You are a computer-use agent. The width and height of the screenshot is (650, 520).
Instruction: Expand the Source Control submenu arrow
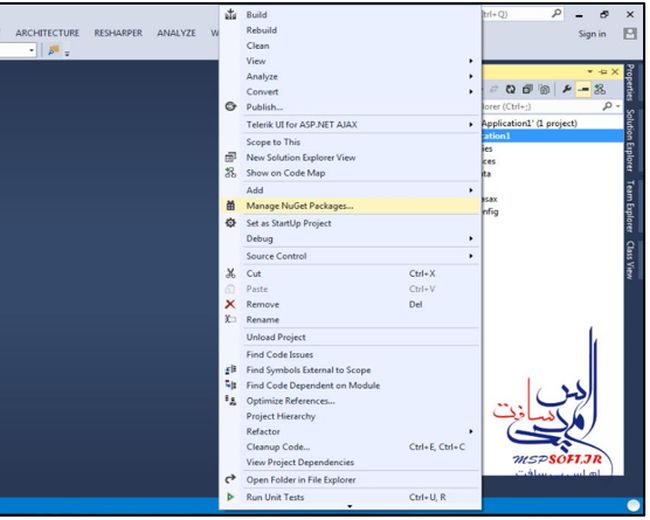(x=471, y=256)
